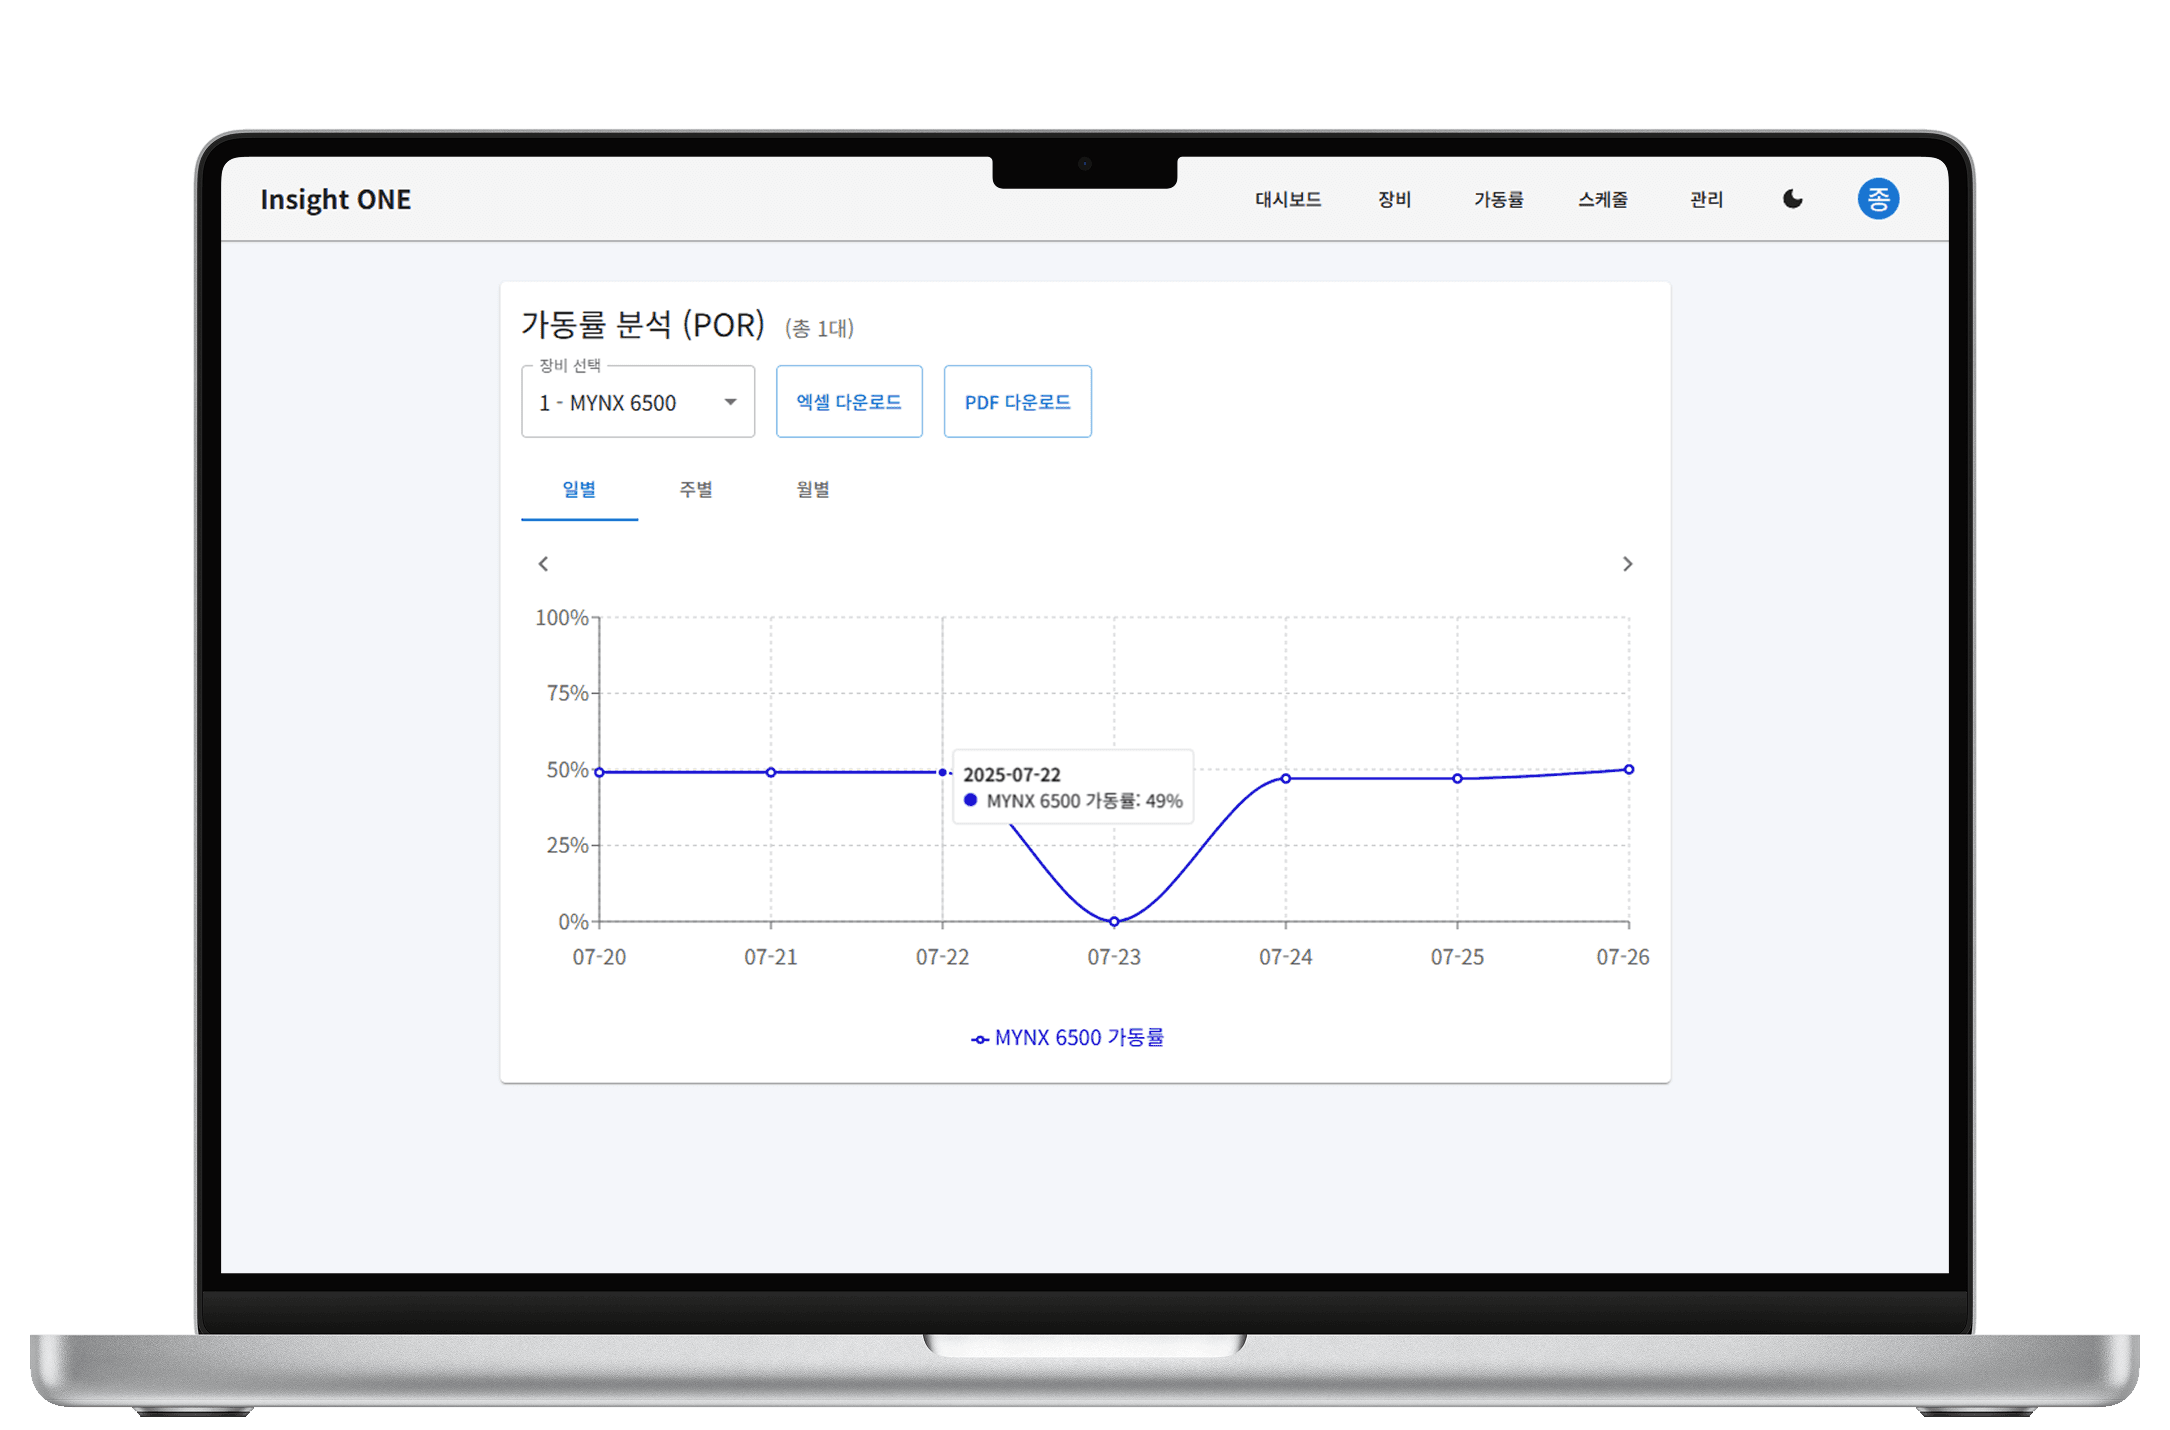Click the PDF 다운로드 button

pos(1017,402)
